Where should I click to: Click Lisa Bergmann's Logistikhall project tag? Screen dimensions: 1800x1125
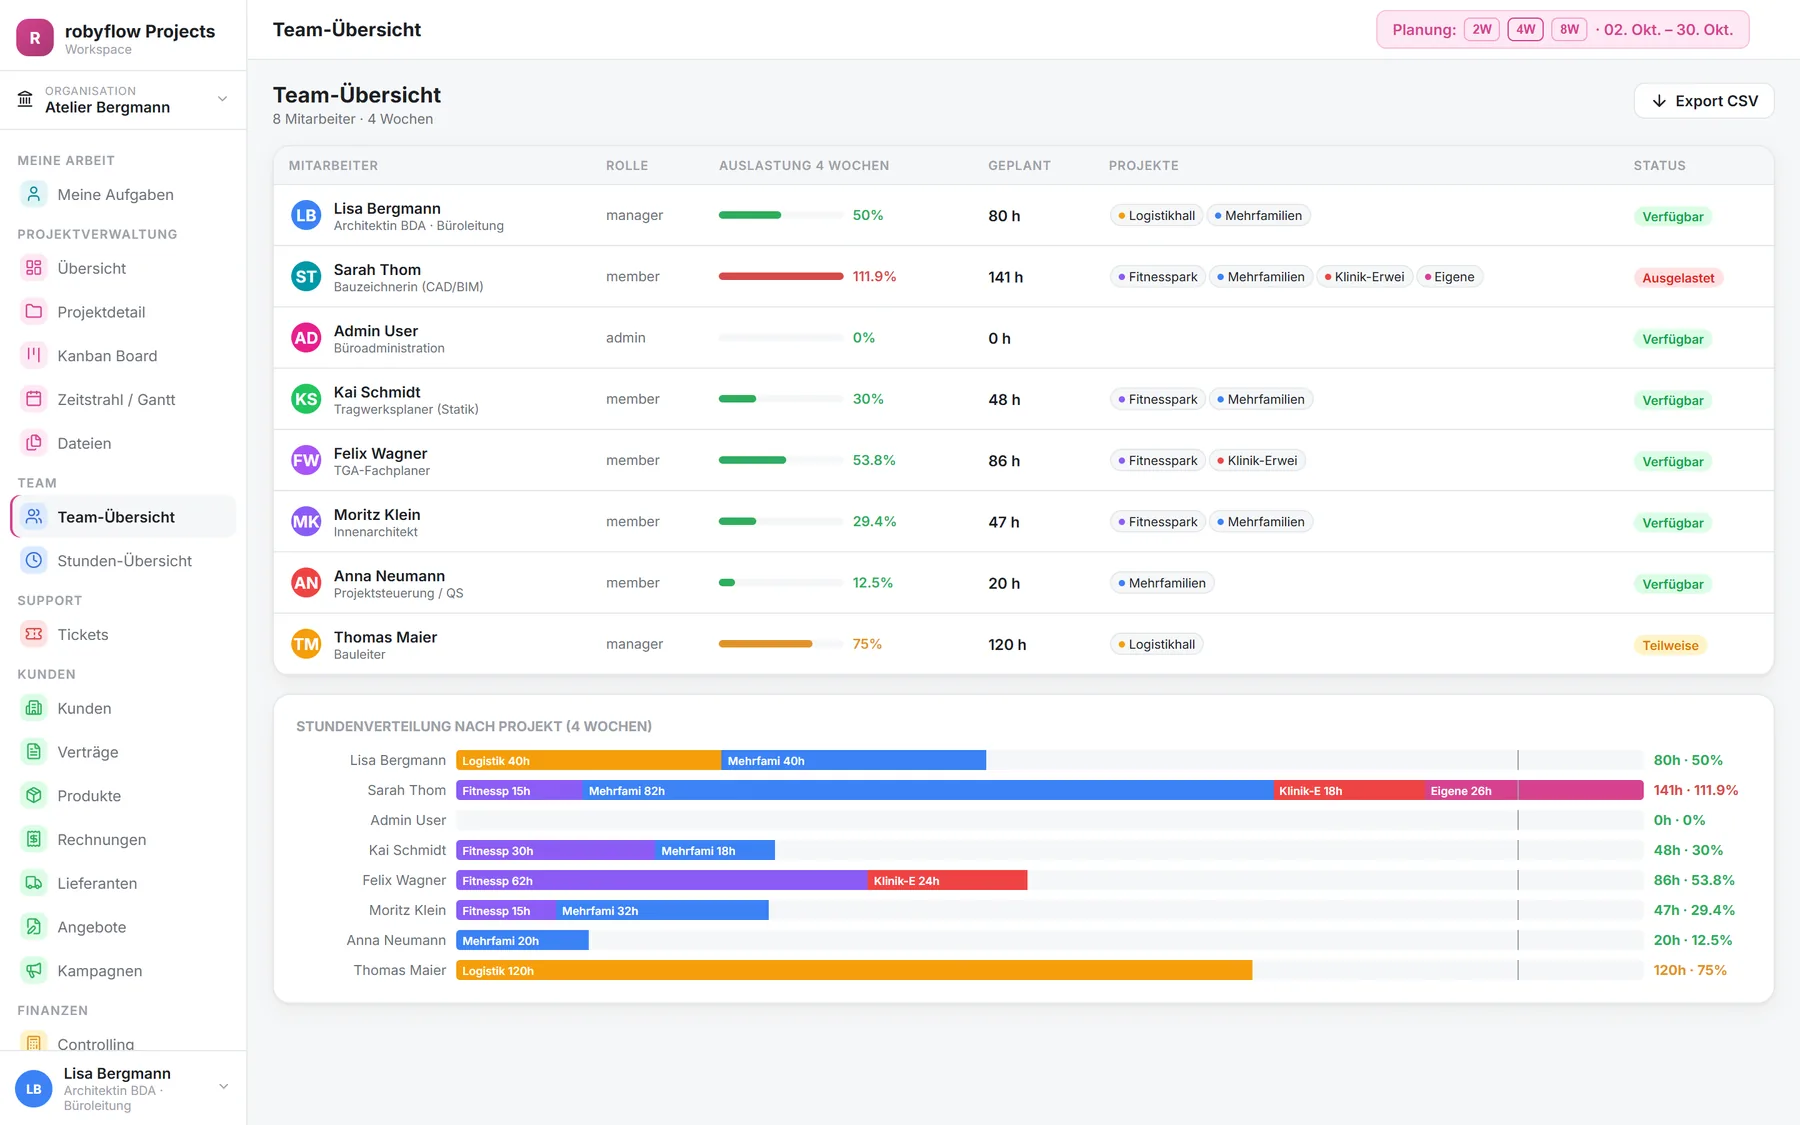1156,216
